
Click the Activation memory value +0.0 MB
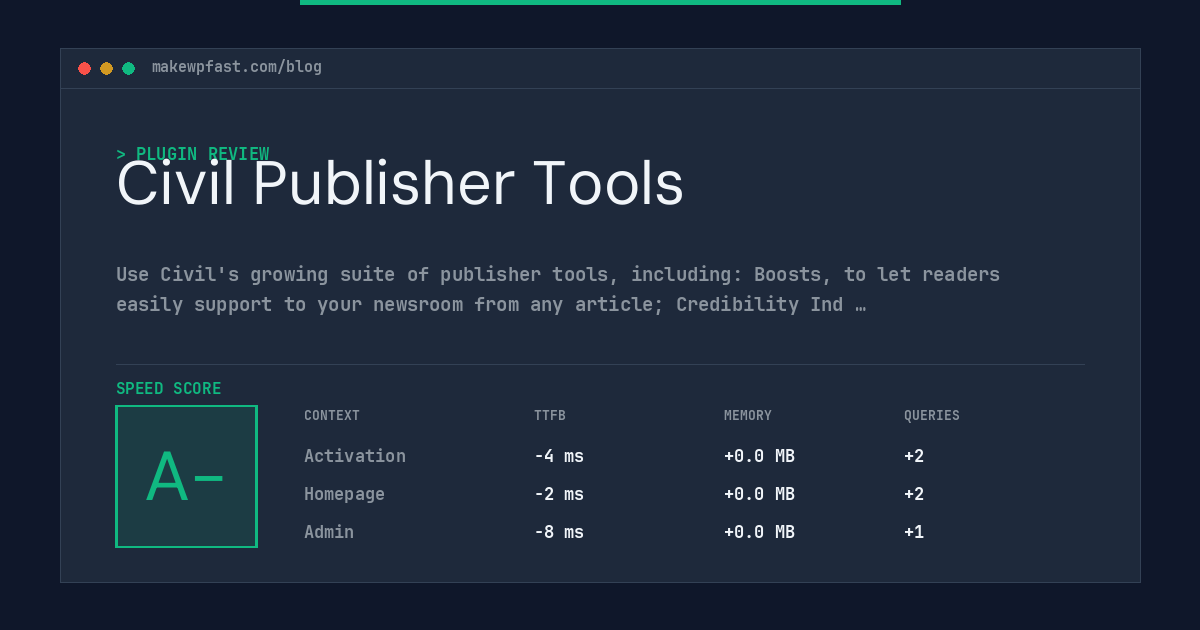click(x=759, y=456)
